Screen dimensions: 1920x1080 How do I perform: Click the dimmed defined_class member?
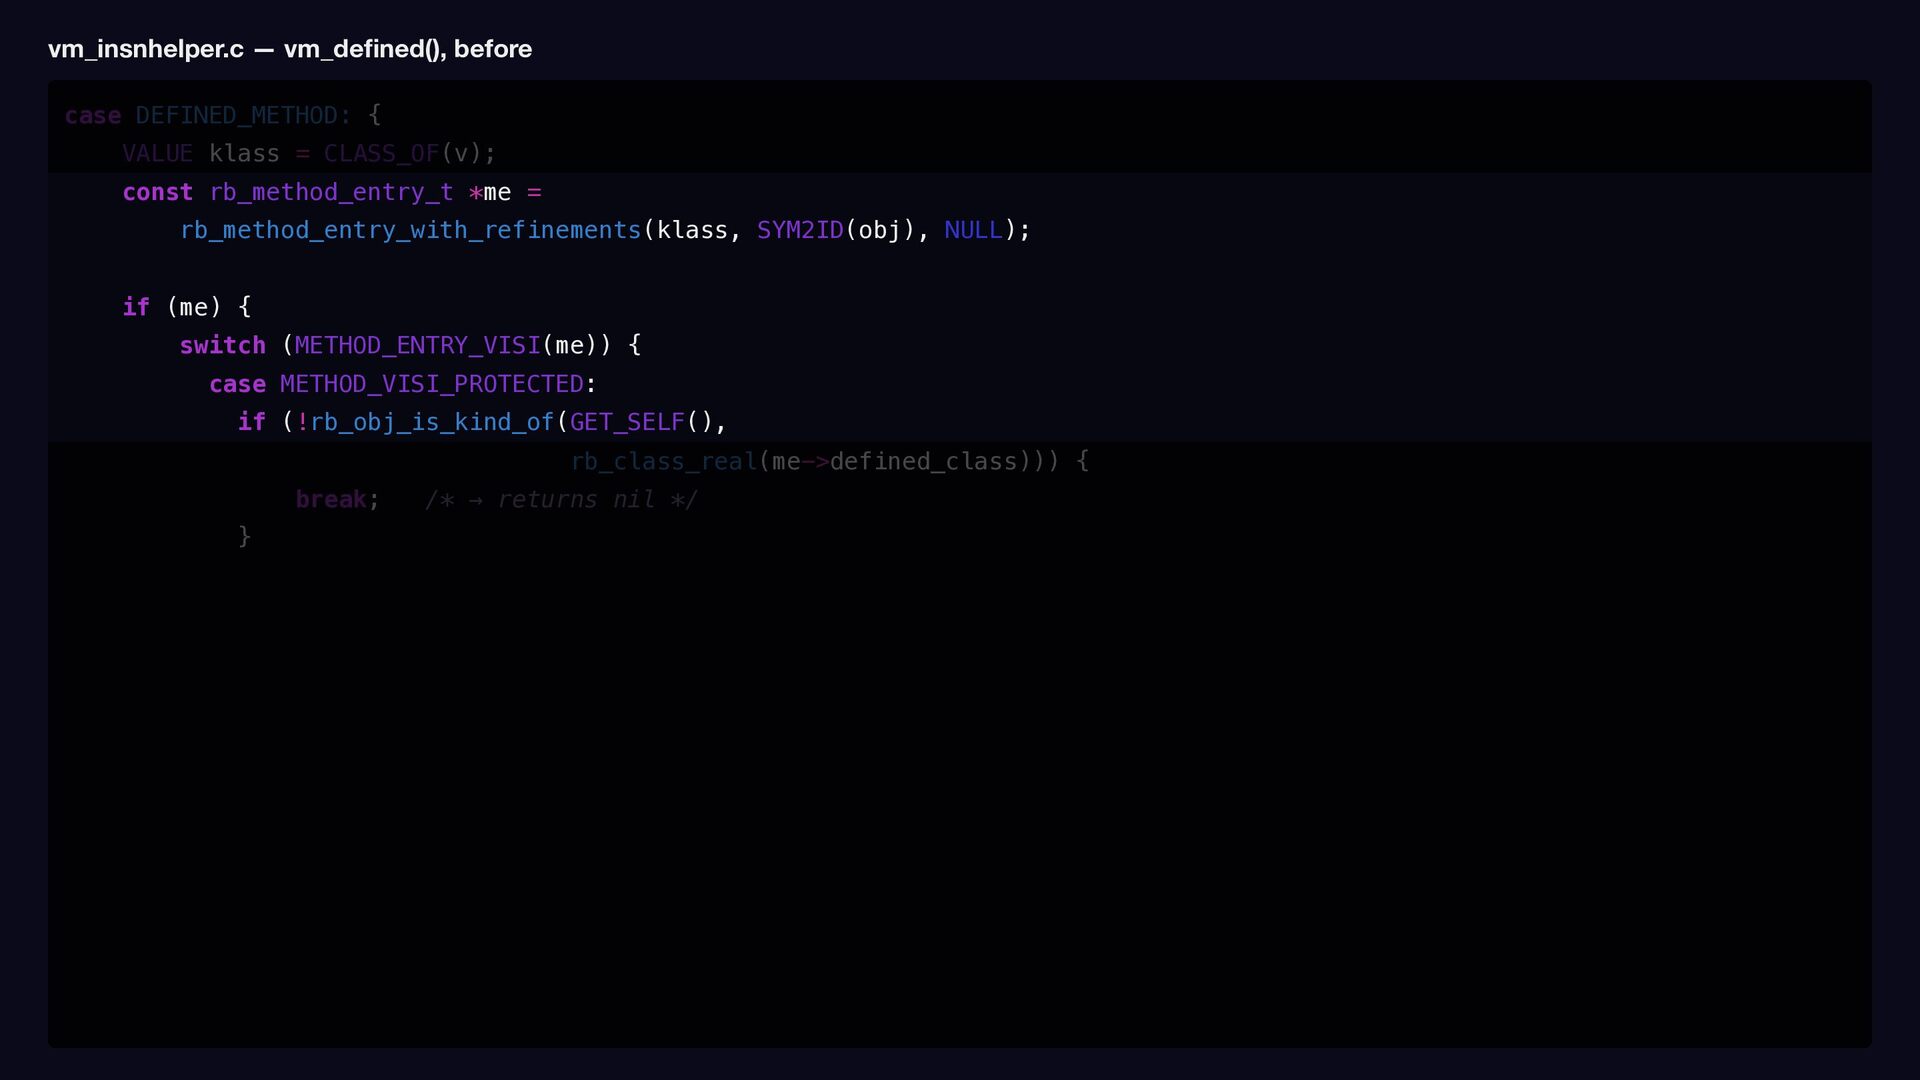pos(923,461)
